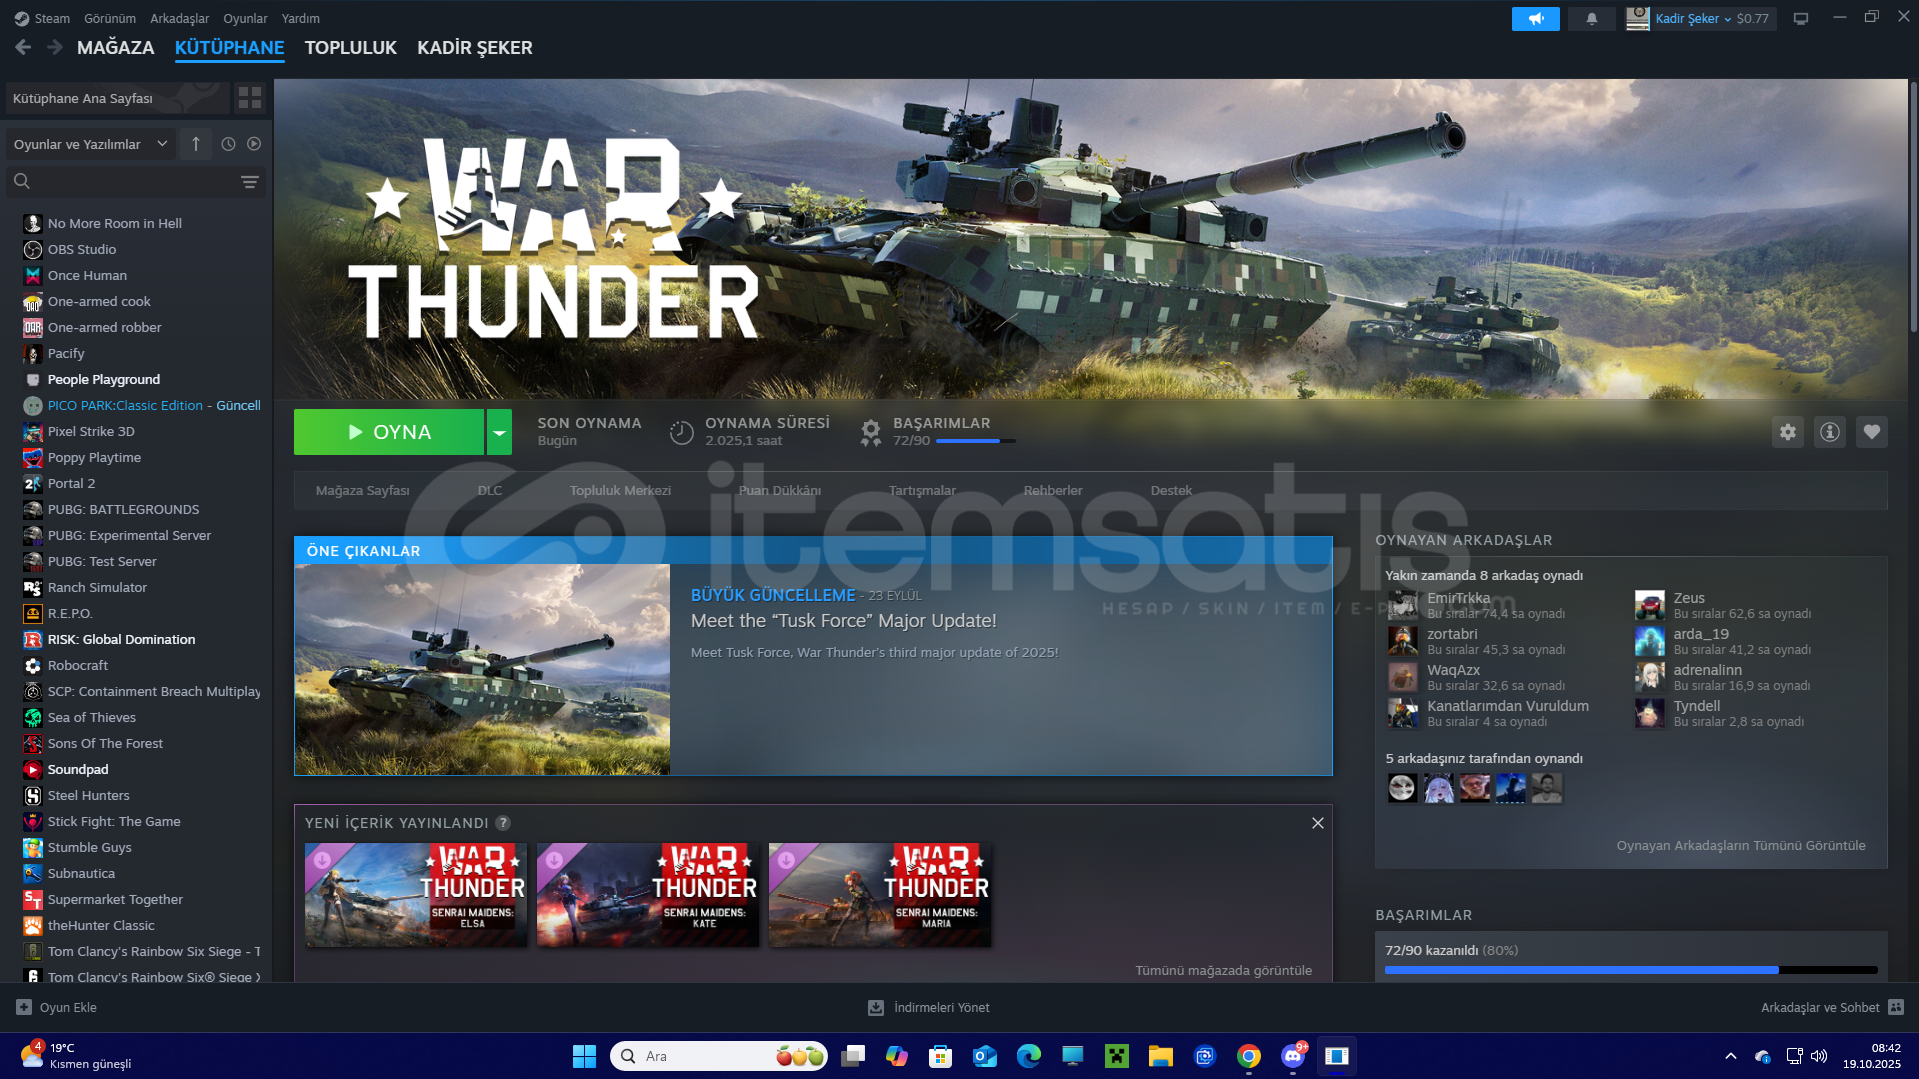Open the Oyunlar menu
Screen dimensions: 1919x1079
(x=245, y=18)
